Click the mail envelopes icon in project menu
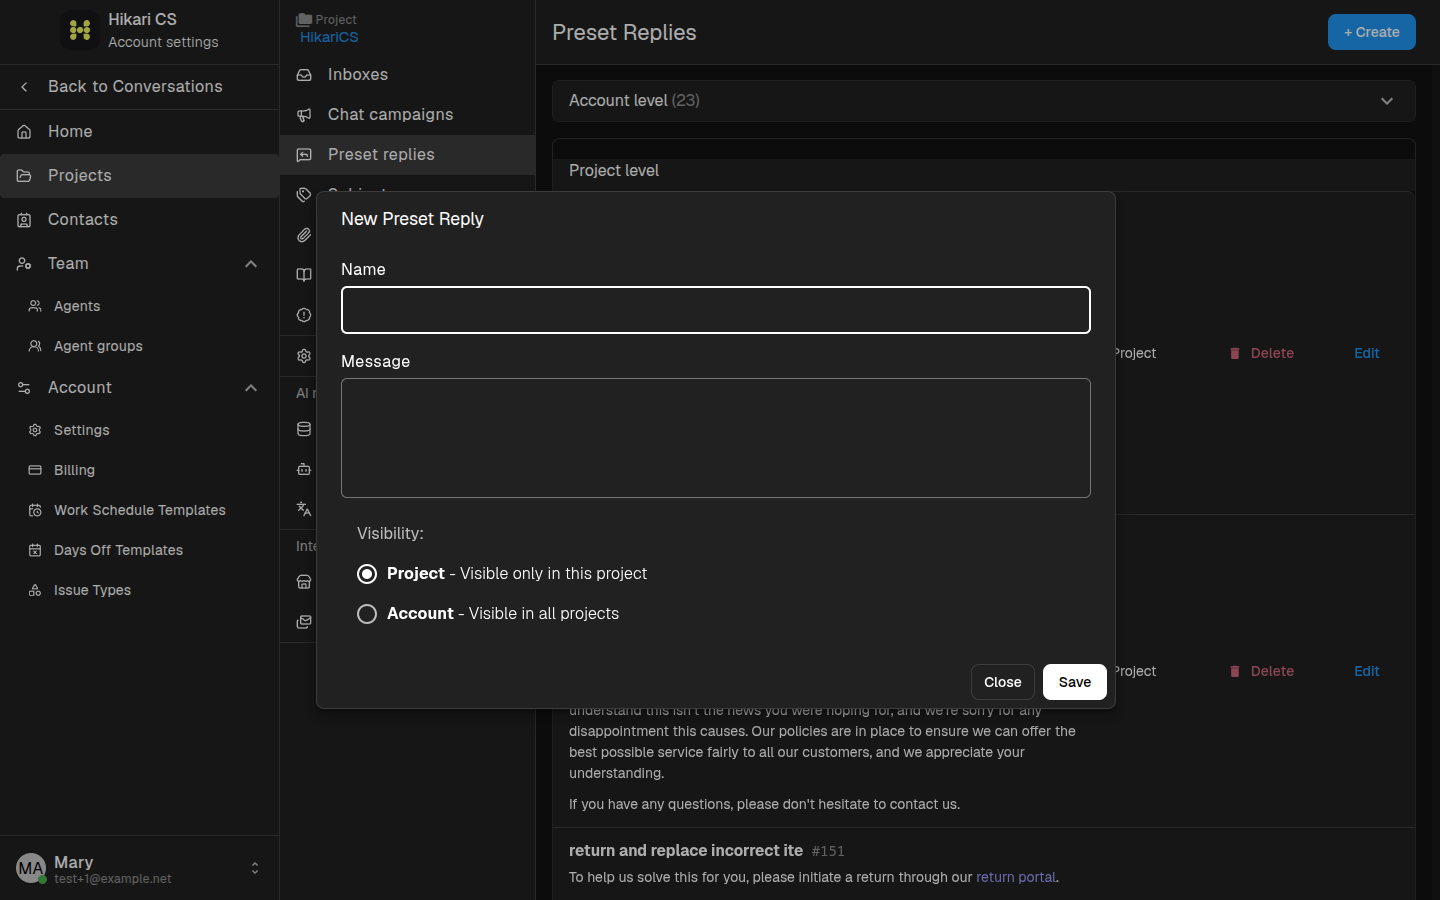 click(x=304, y=622)
